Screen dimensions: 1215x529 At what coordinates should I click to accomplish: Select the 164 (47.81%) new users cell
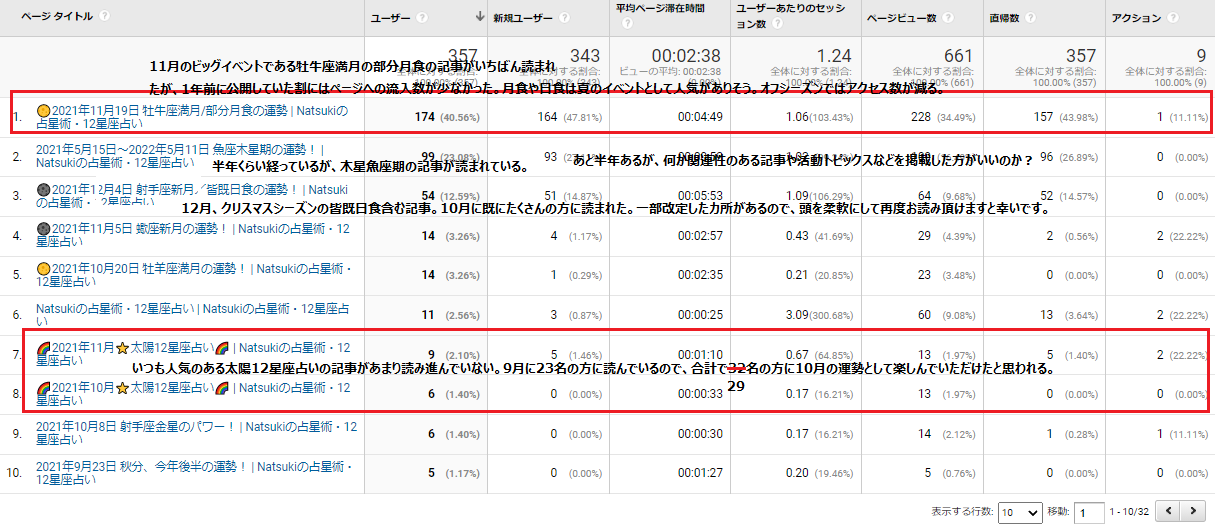click(571, 117)
